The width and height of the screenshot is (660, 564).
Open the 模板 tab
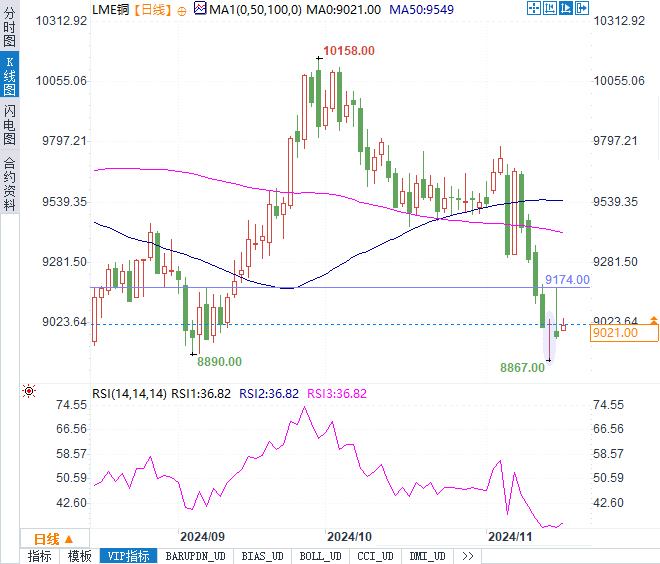(x=80, y=556)
